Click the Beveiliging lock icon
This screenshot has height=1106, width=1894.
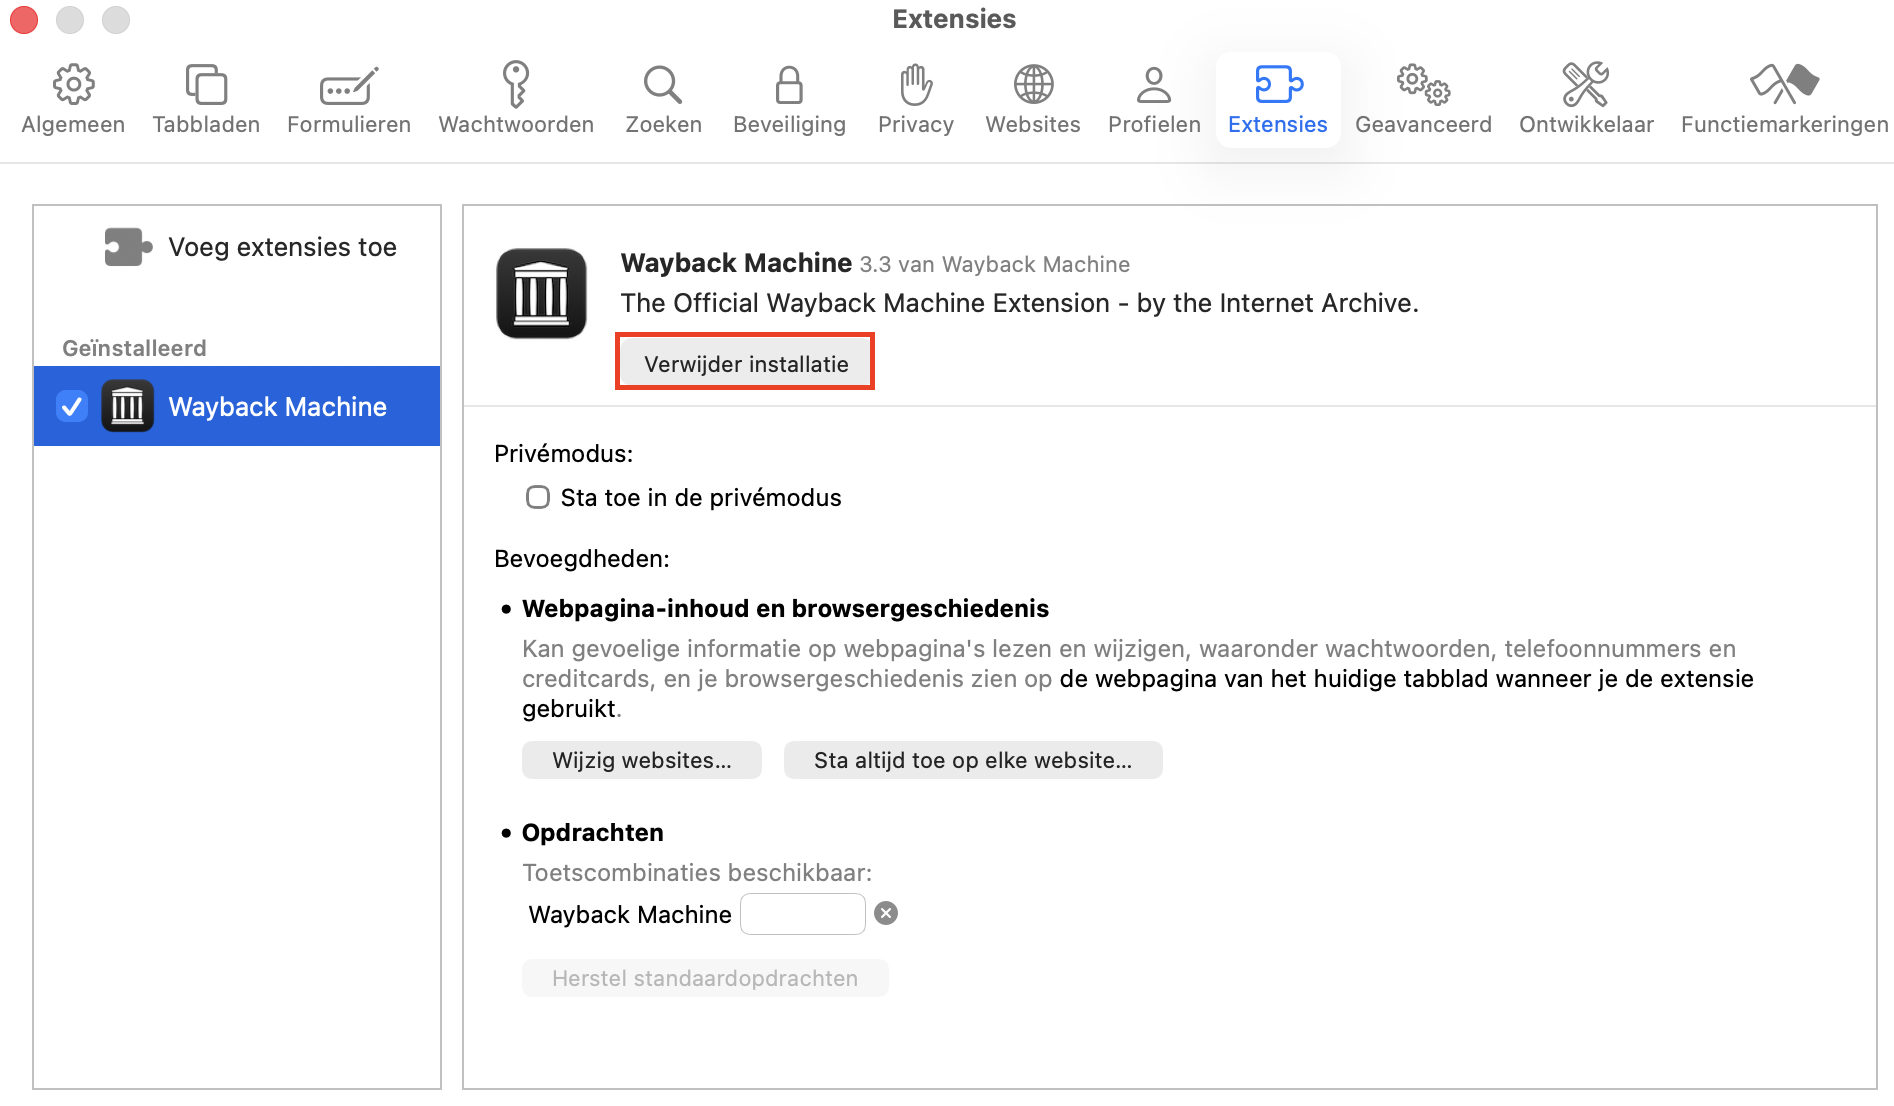789,85
